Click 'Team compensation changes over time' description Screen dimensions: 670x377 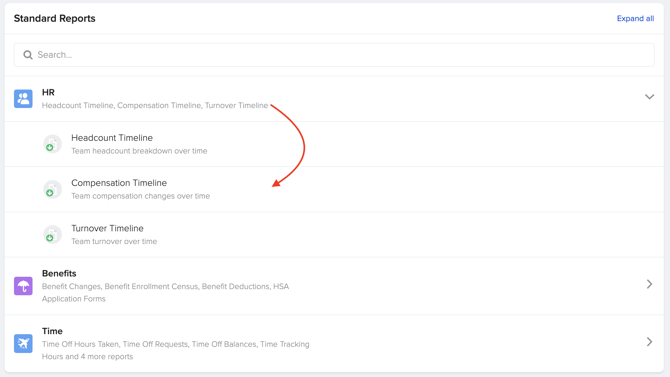tap(140, 196)
